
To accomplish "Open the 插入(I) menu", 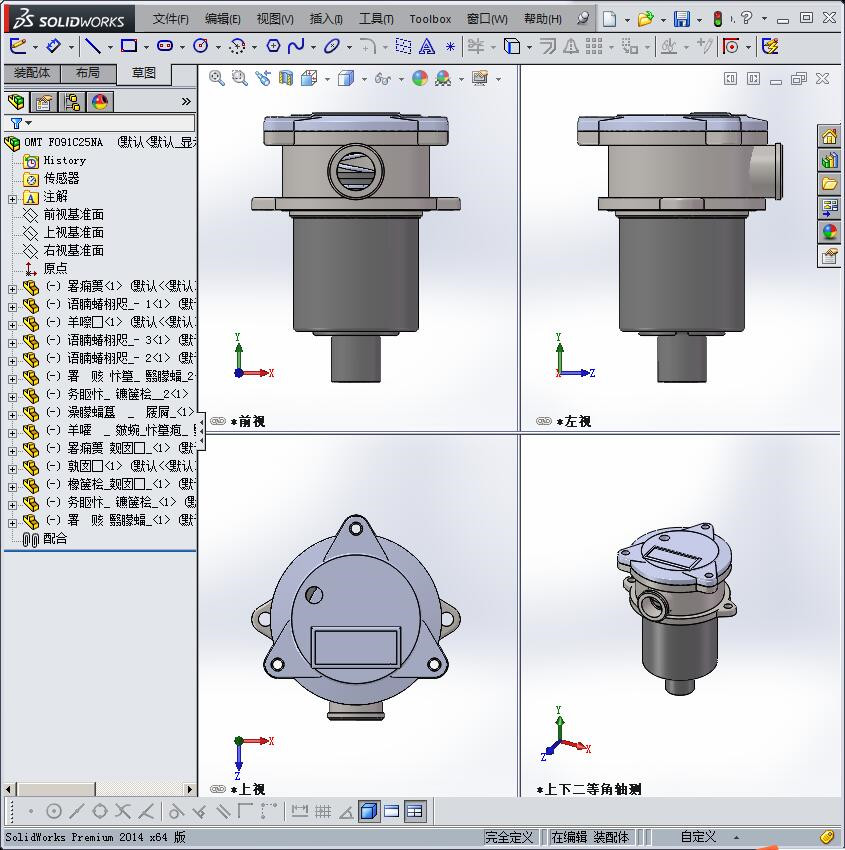I will point(326,19).
